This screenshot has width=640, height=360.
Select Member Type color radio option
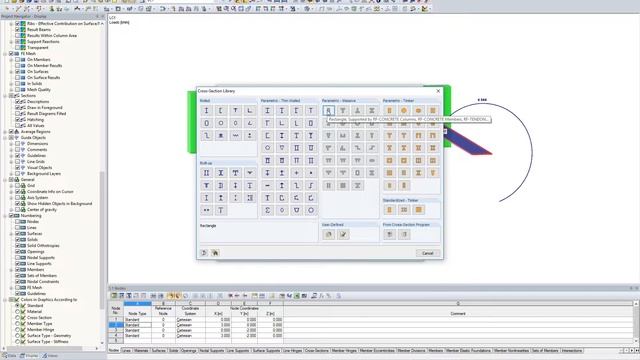18,323
